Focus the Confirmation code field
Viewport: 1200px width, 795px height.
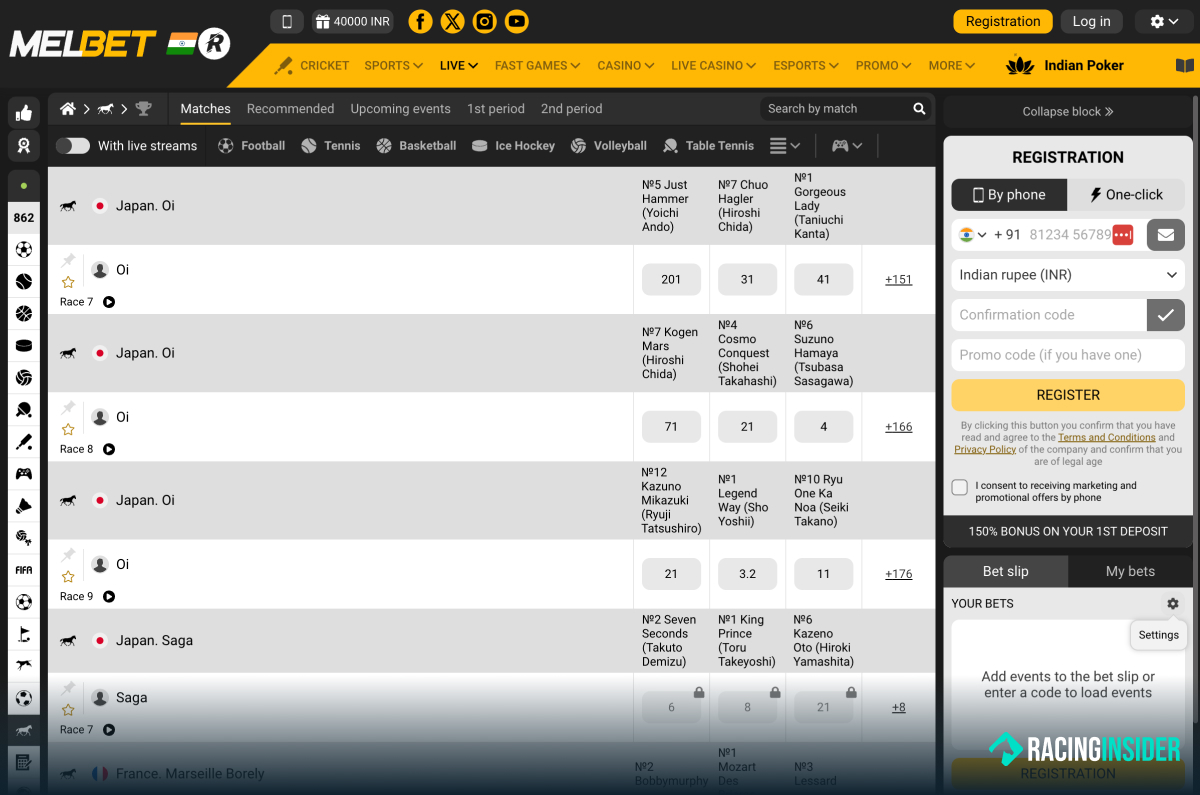click(x=1048, y=315)
